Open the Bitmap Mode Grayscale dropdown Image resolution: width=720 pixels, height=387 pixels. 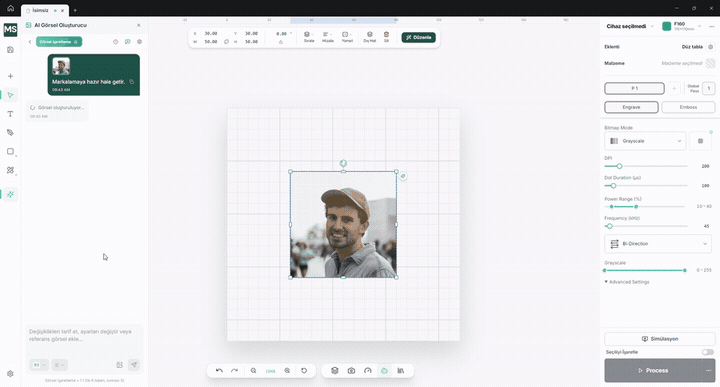645,141
